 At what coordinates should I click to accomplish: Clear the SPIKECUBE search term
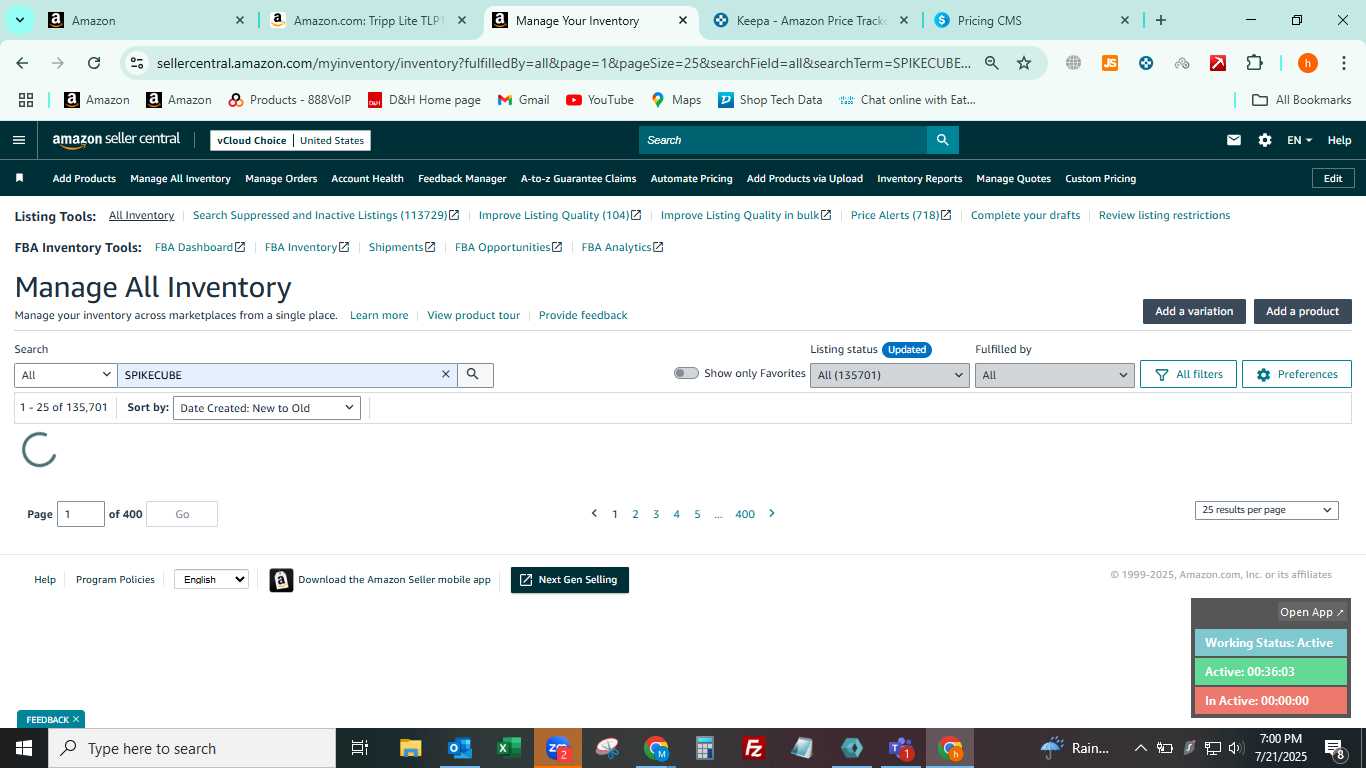coord(446,374)
